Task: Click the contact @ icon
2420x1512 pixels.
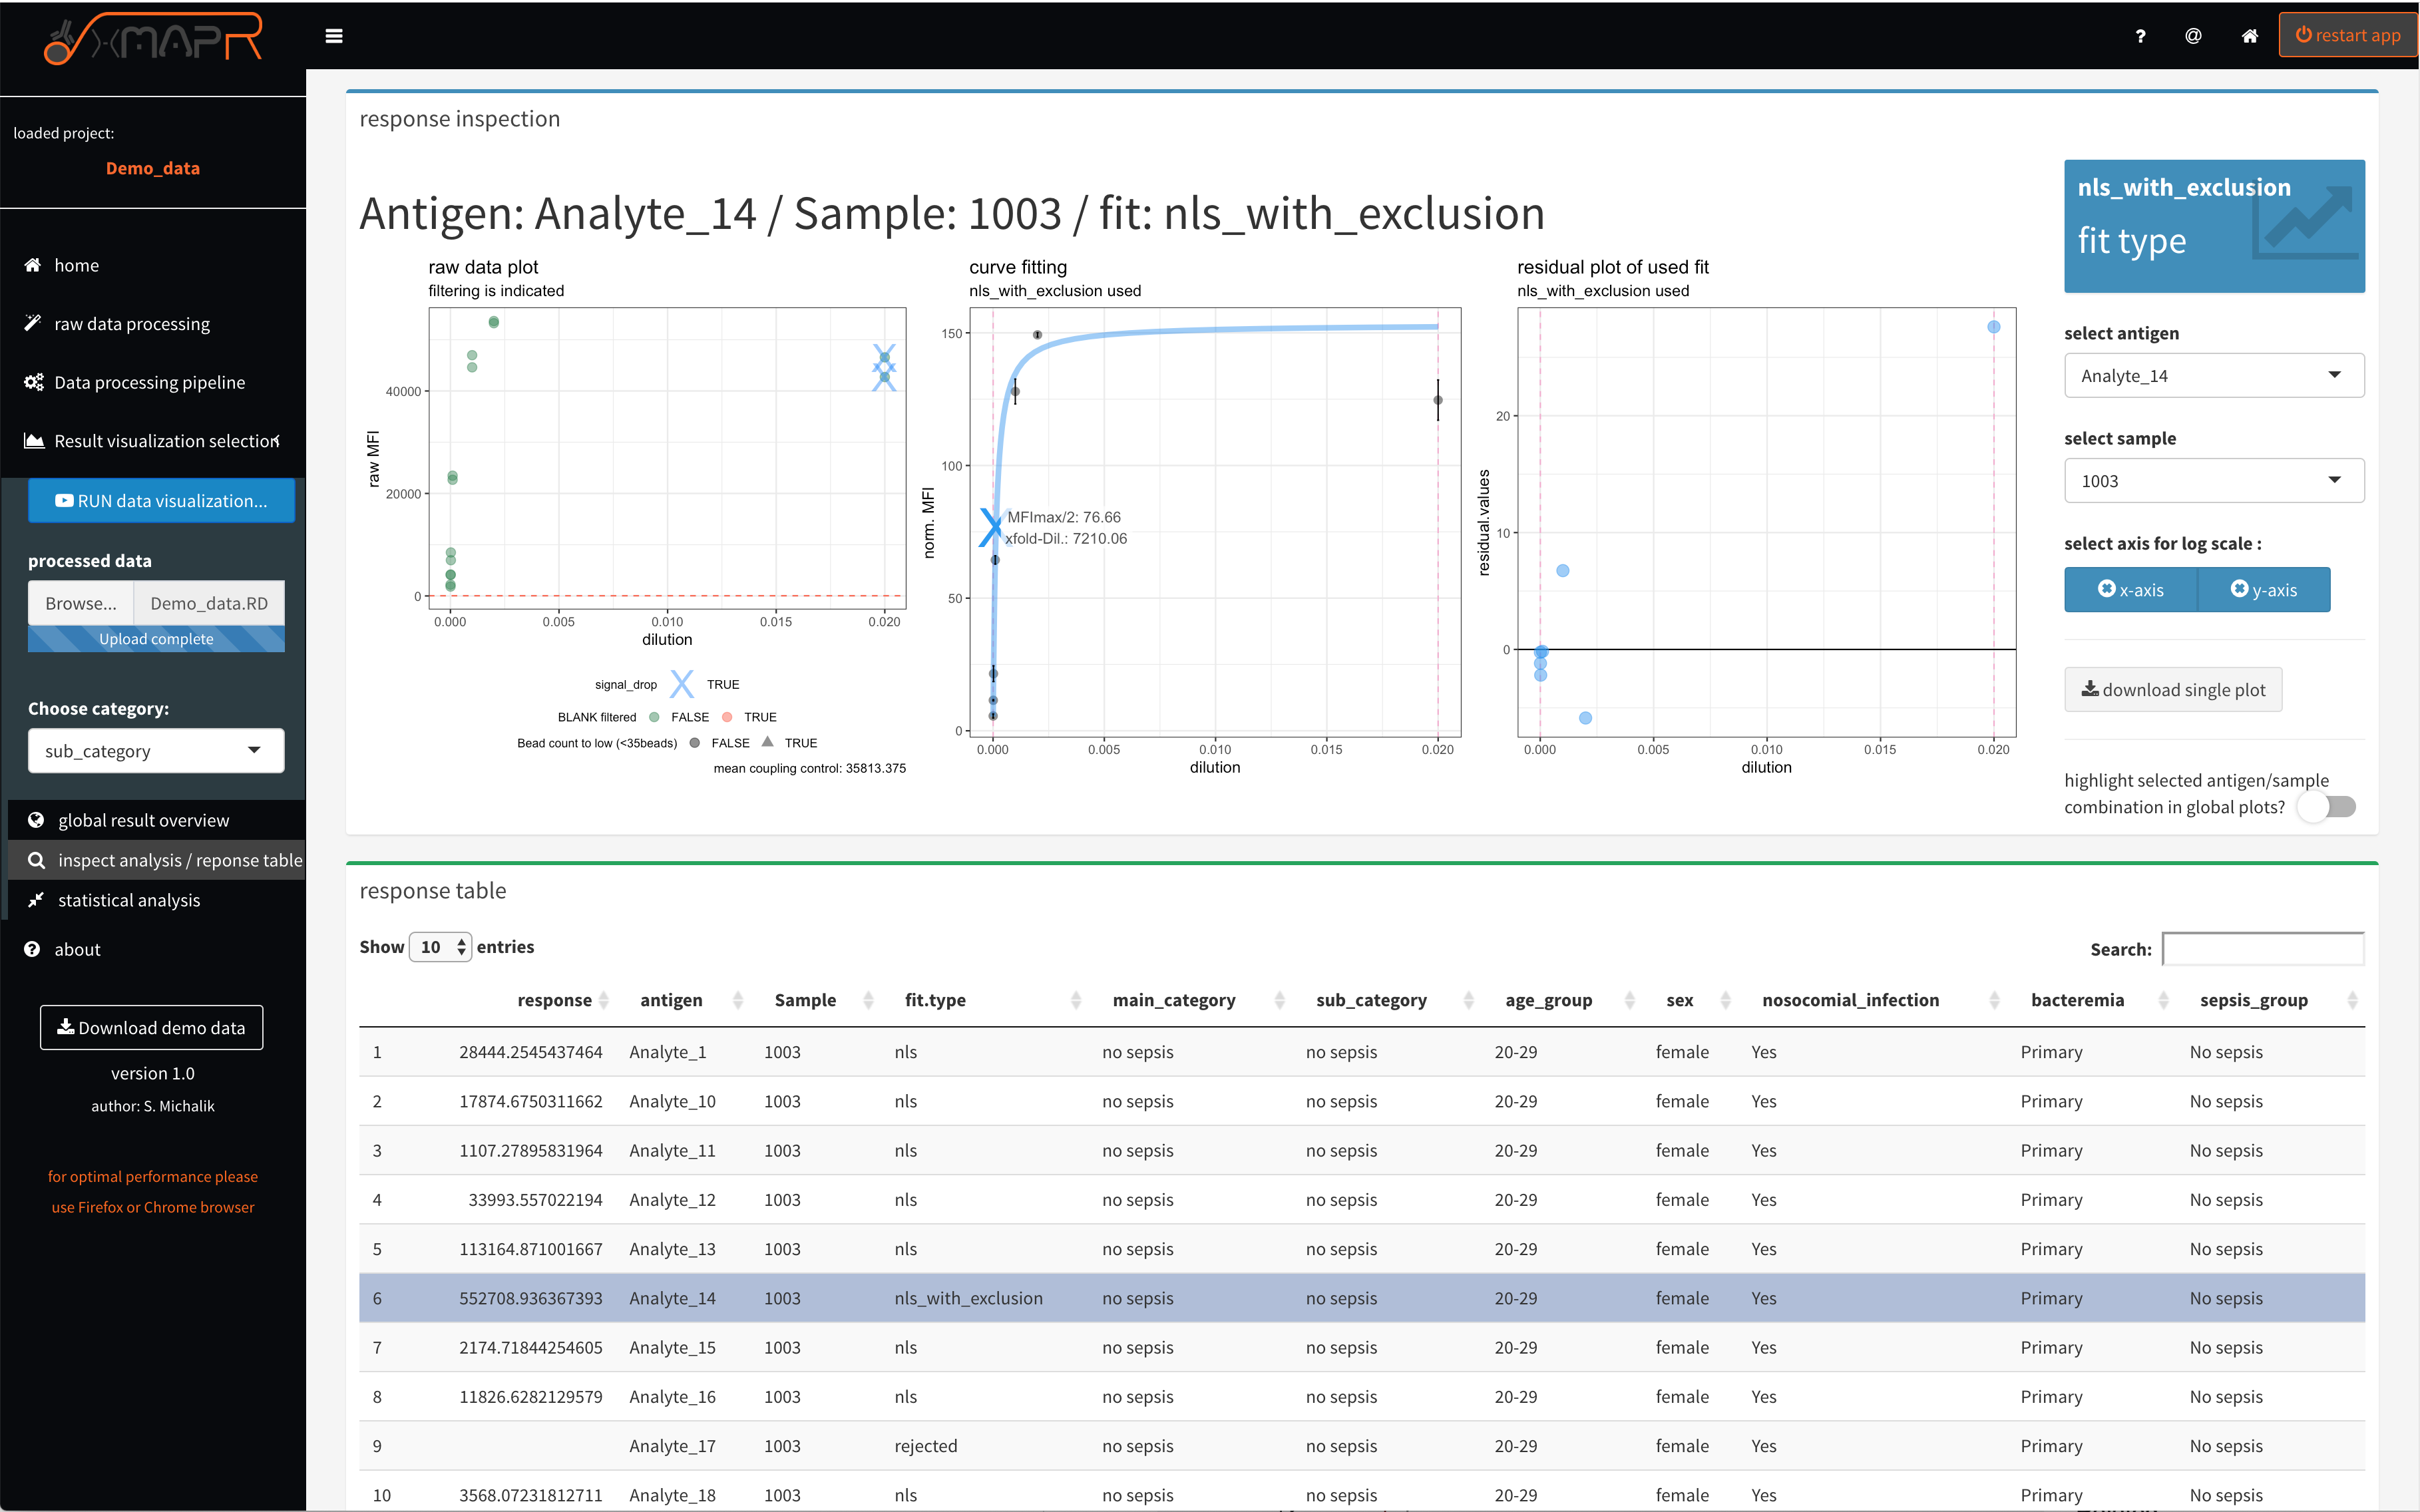Action: (2192, 35)
